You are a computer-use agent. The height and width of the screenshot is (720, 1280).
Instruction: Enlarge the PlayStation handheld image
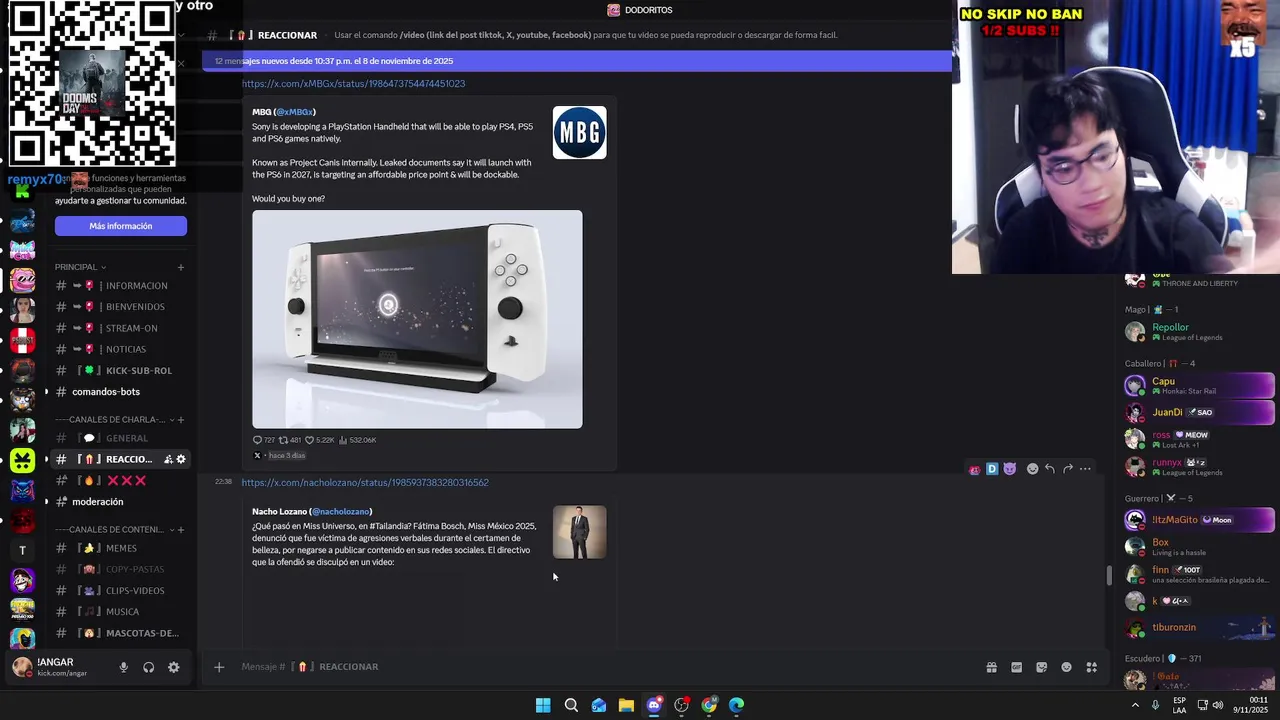pyautogui.click(x=417, y=319)
